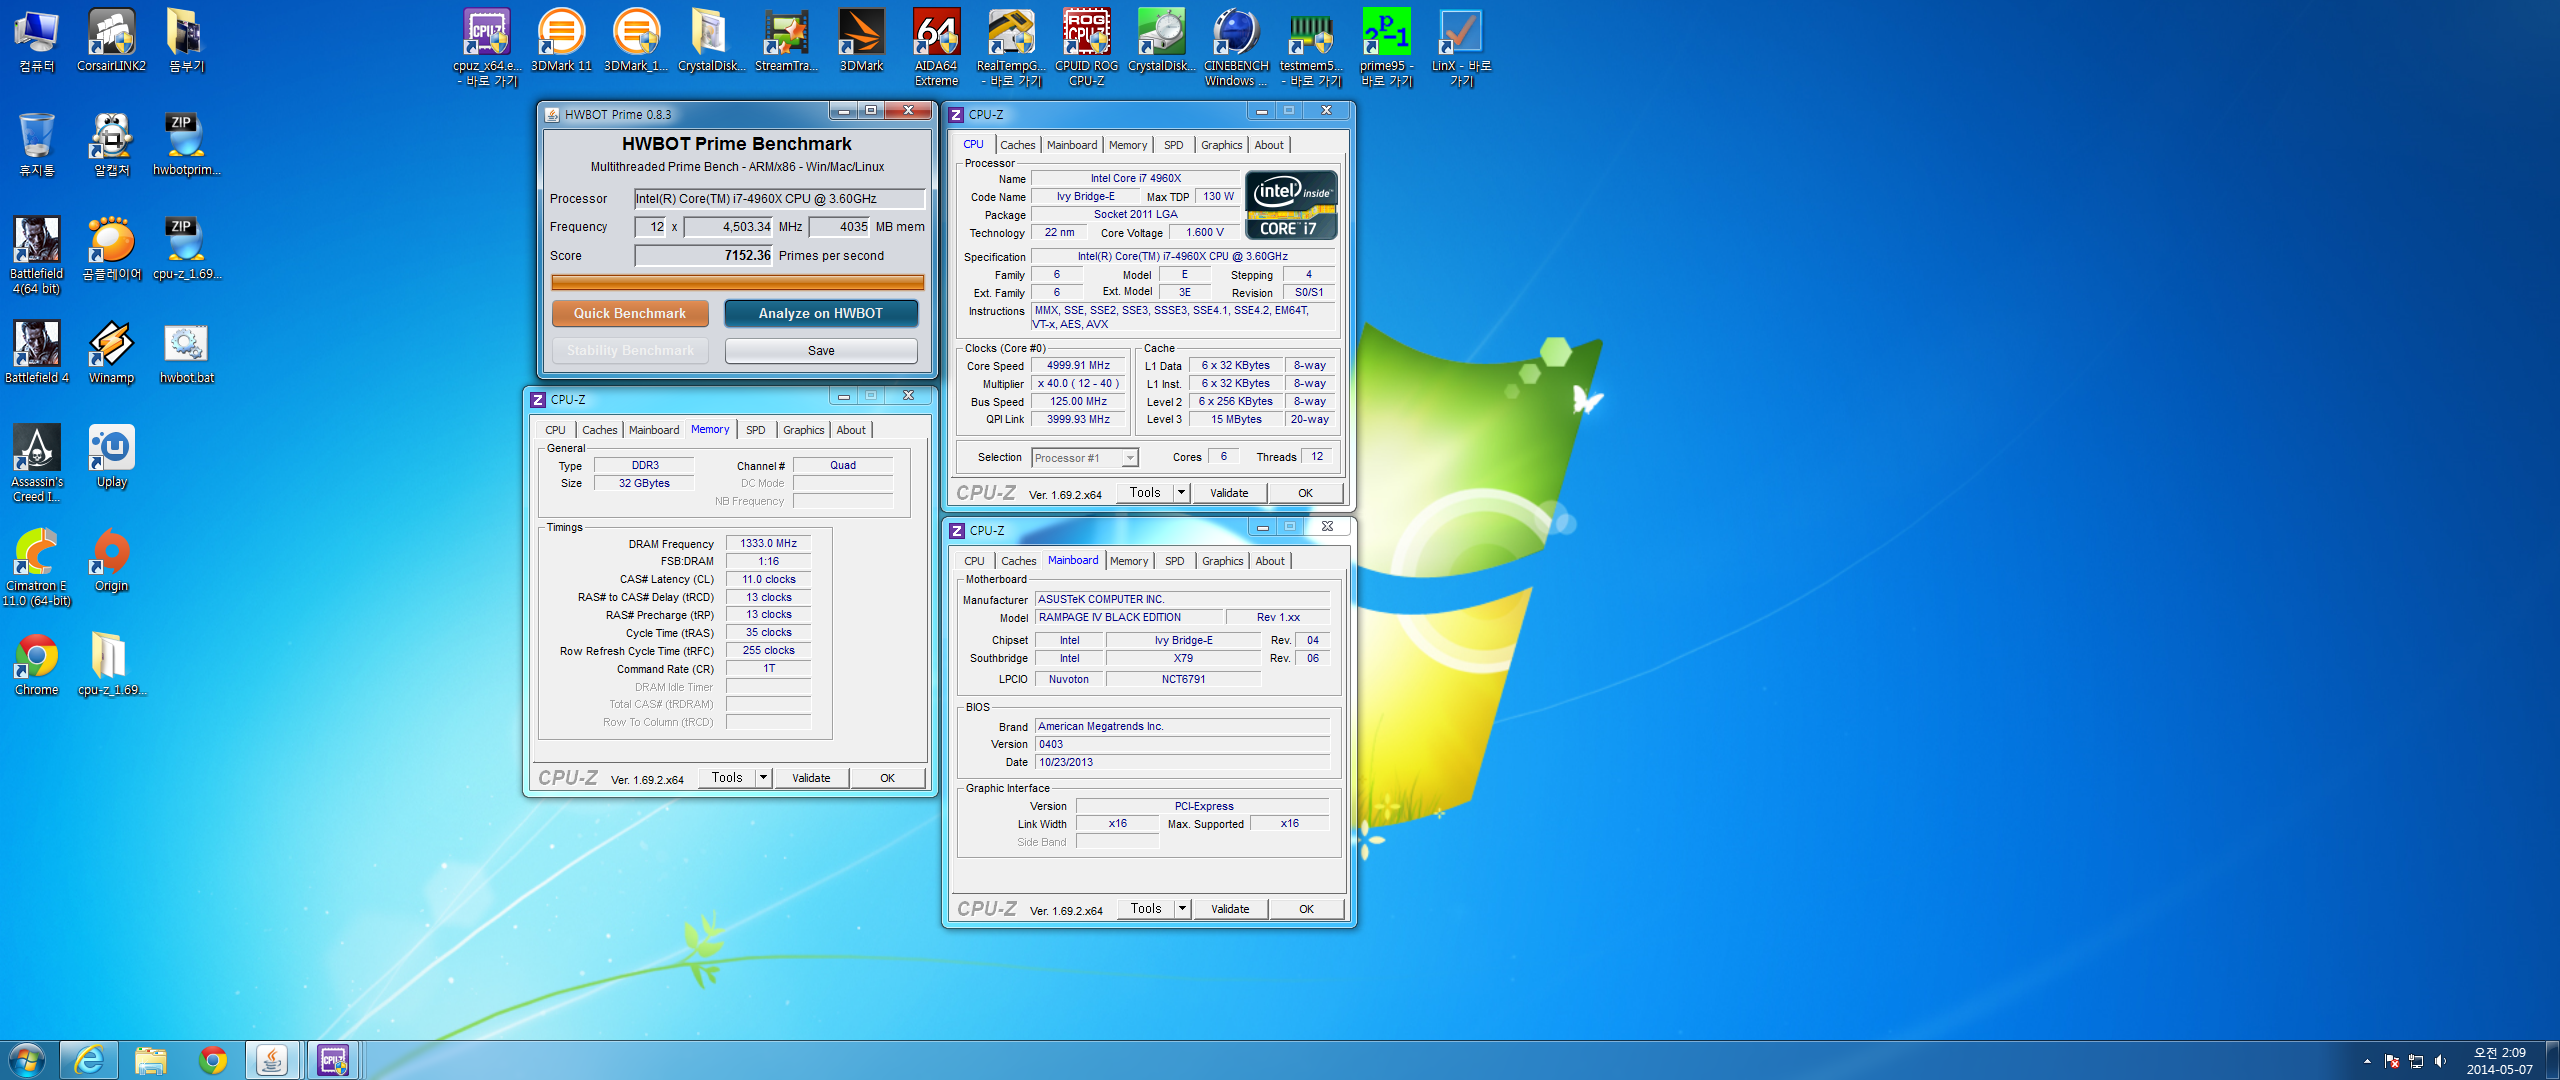
Task: Expand Tools dropdown arrow in CPU window
Action: pos(1181,493)
